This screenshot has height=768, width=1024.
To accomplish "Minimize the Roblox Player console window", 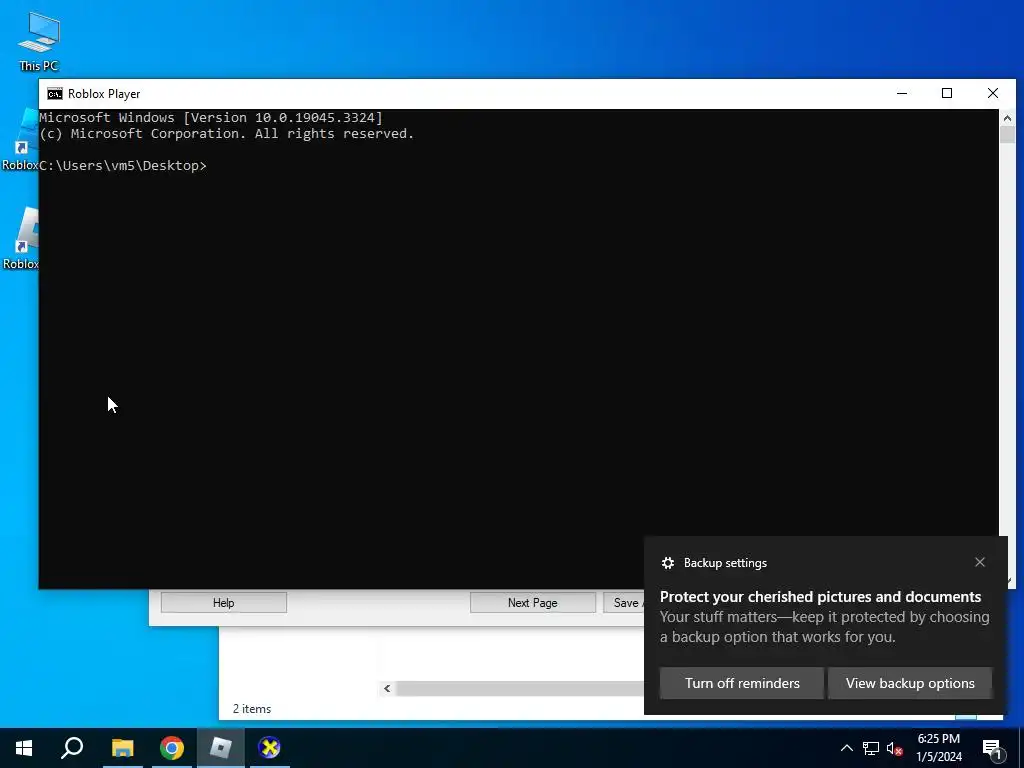I will coord(902,93).
